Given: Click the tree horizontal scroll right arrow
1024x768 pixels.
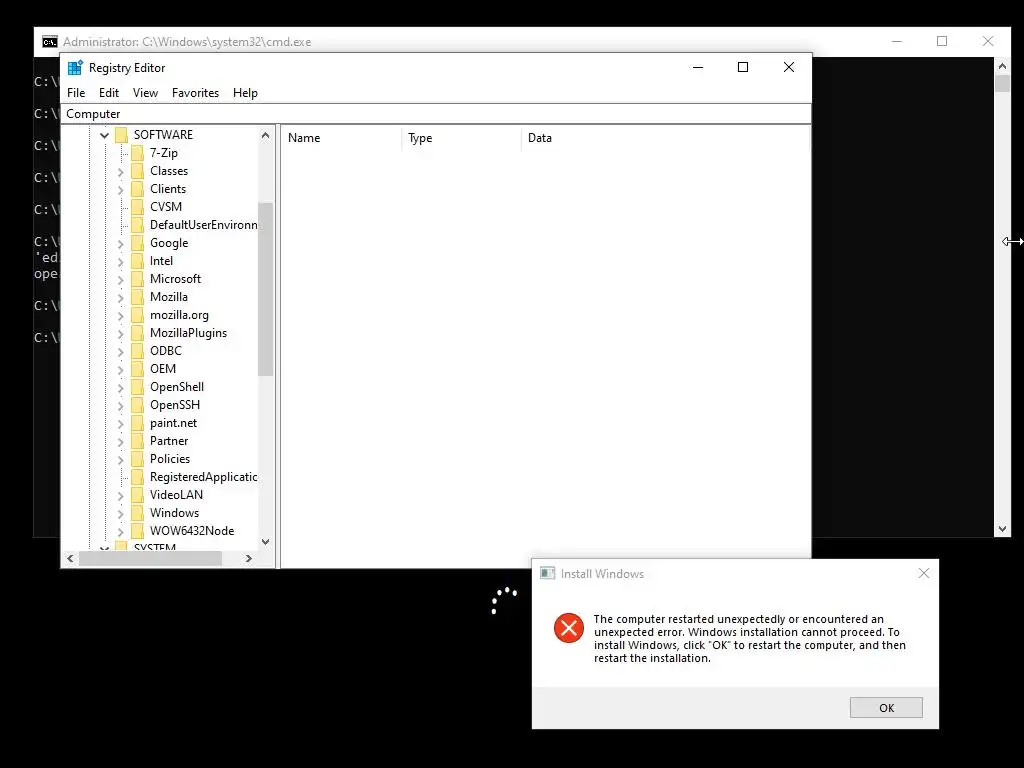Looking at the screenshot, I should (x=248, y=558).
